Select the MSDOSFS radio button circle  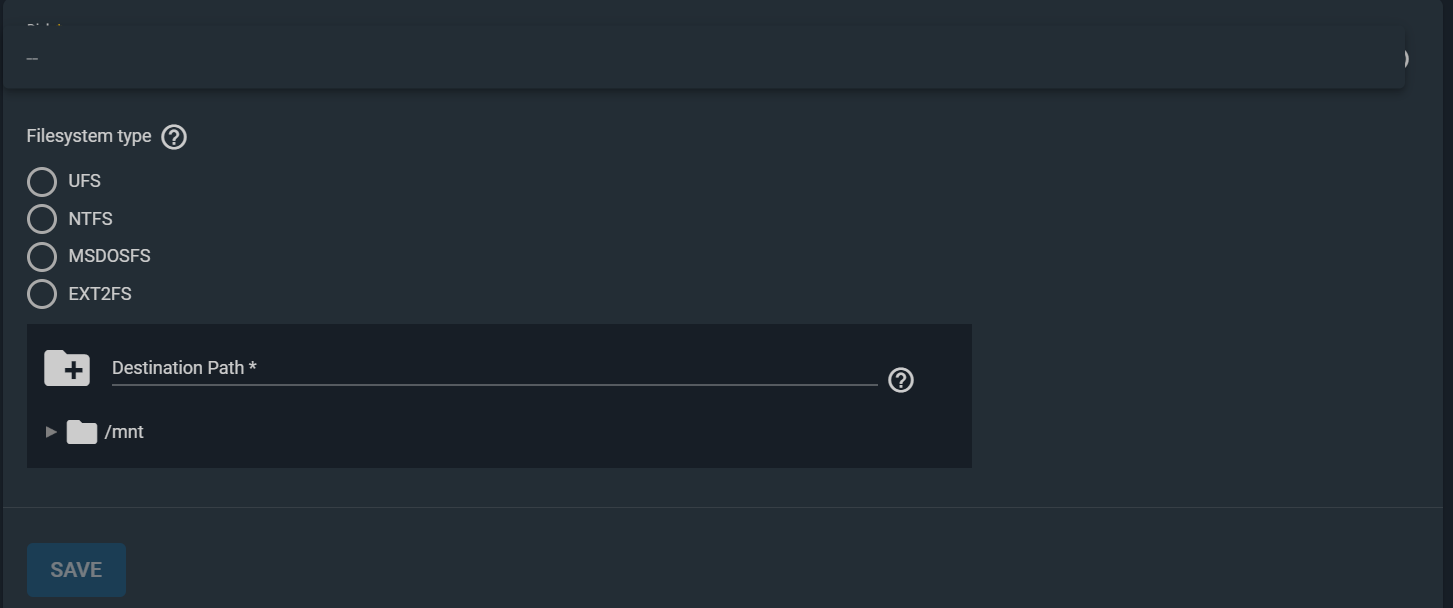tap(42, 256)
